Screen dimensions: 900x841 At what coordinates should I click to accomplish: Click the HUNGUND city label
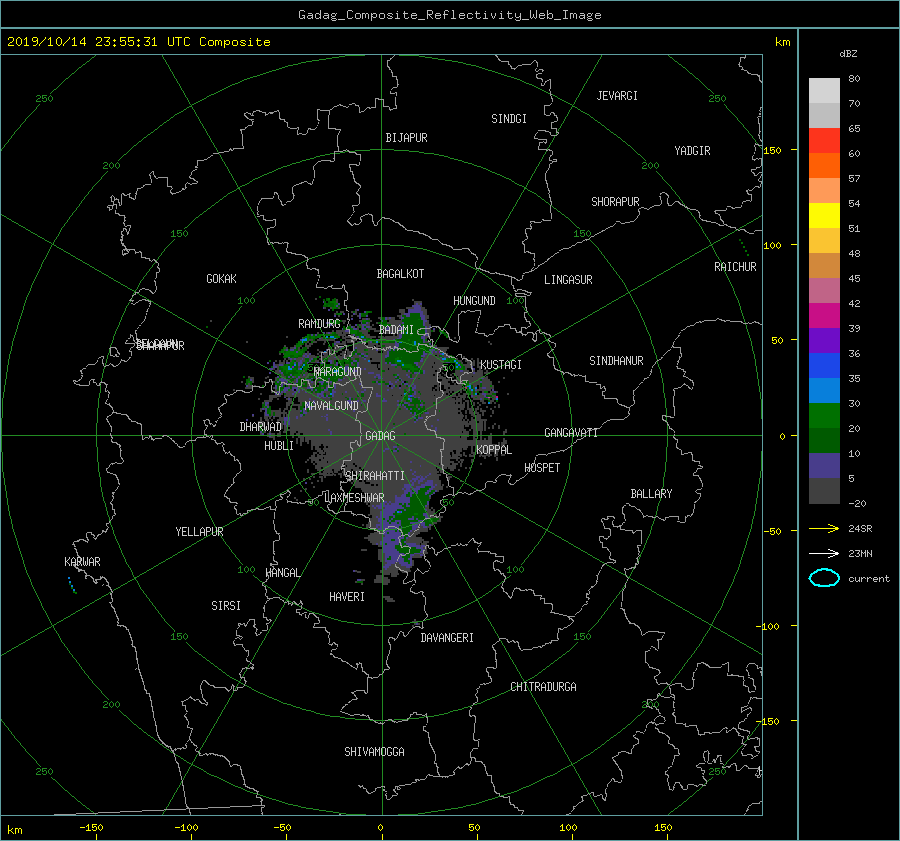tap(474, 301)
